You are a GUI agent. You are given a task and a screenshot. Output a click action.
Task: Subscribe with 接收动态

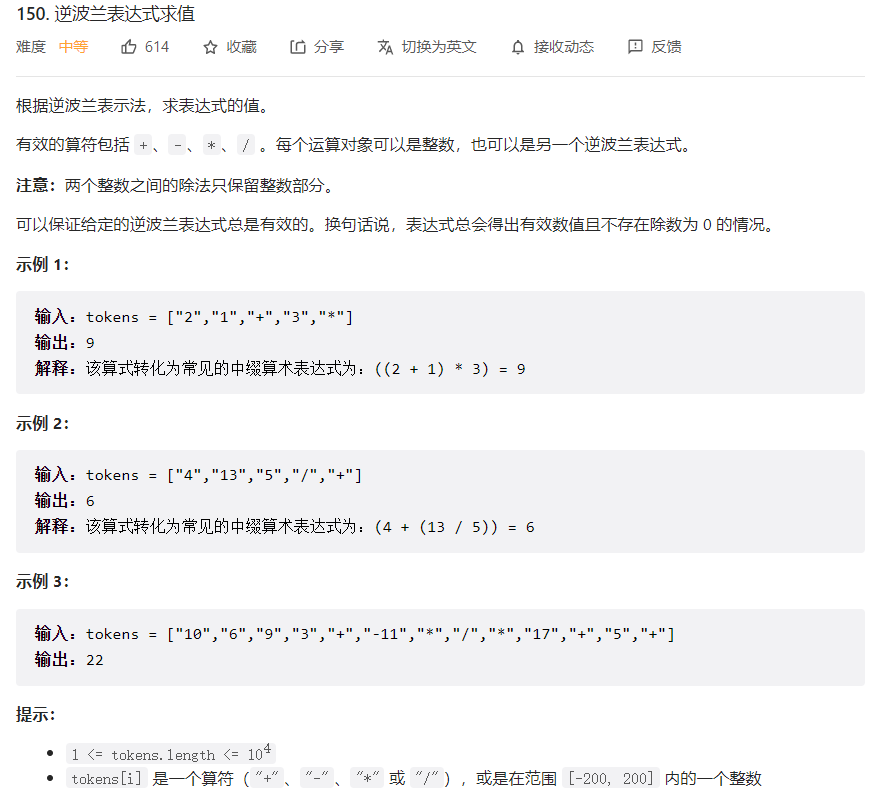tap(564, 47)
